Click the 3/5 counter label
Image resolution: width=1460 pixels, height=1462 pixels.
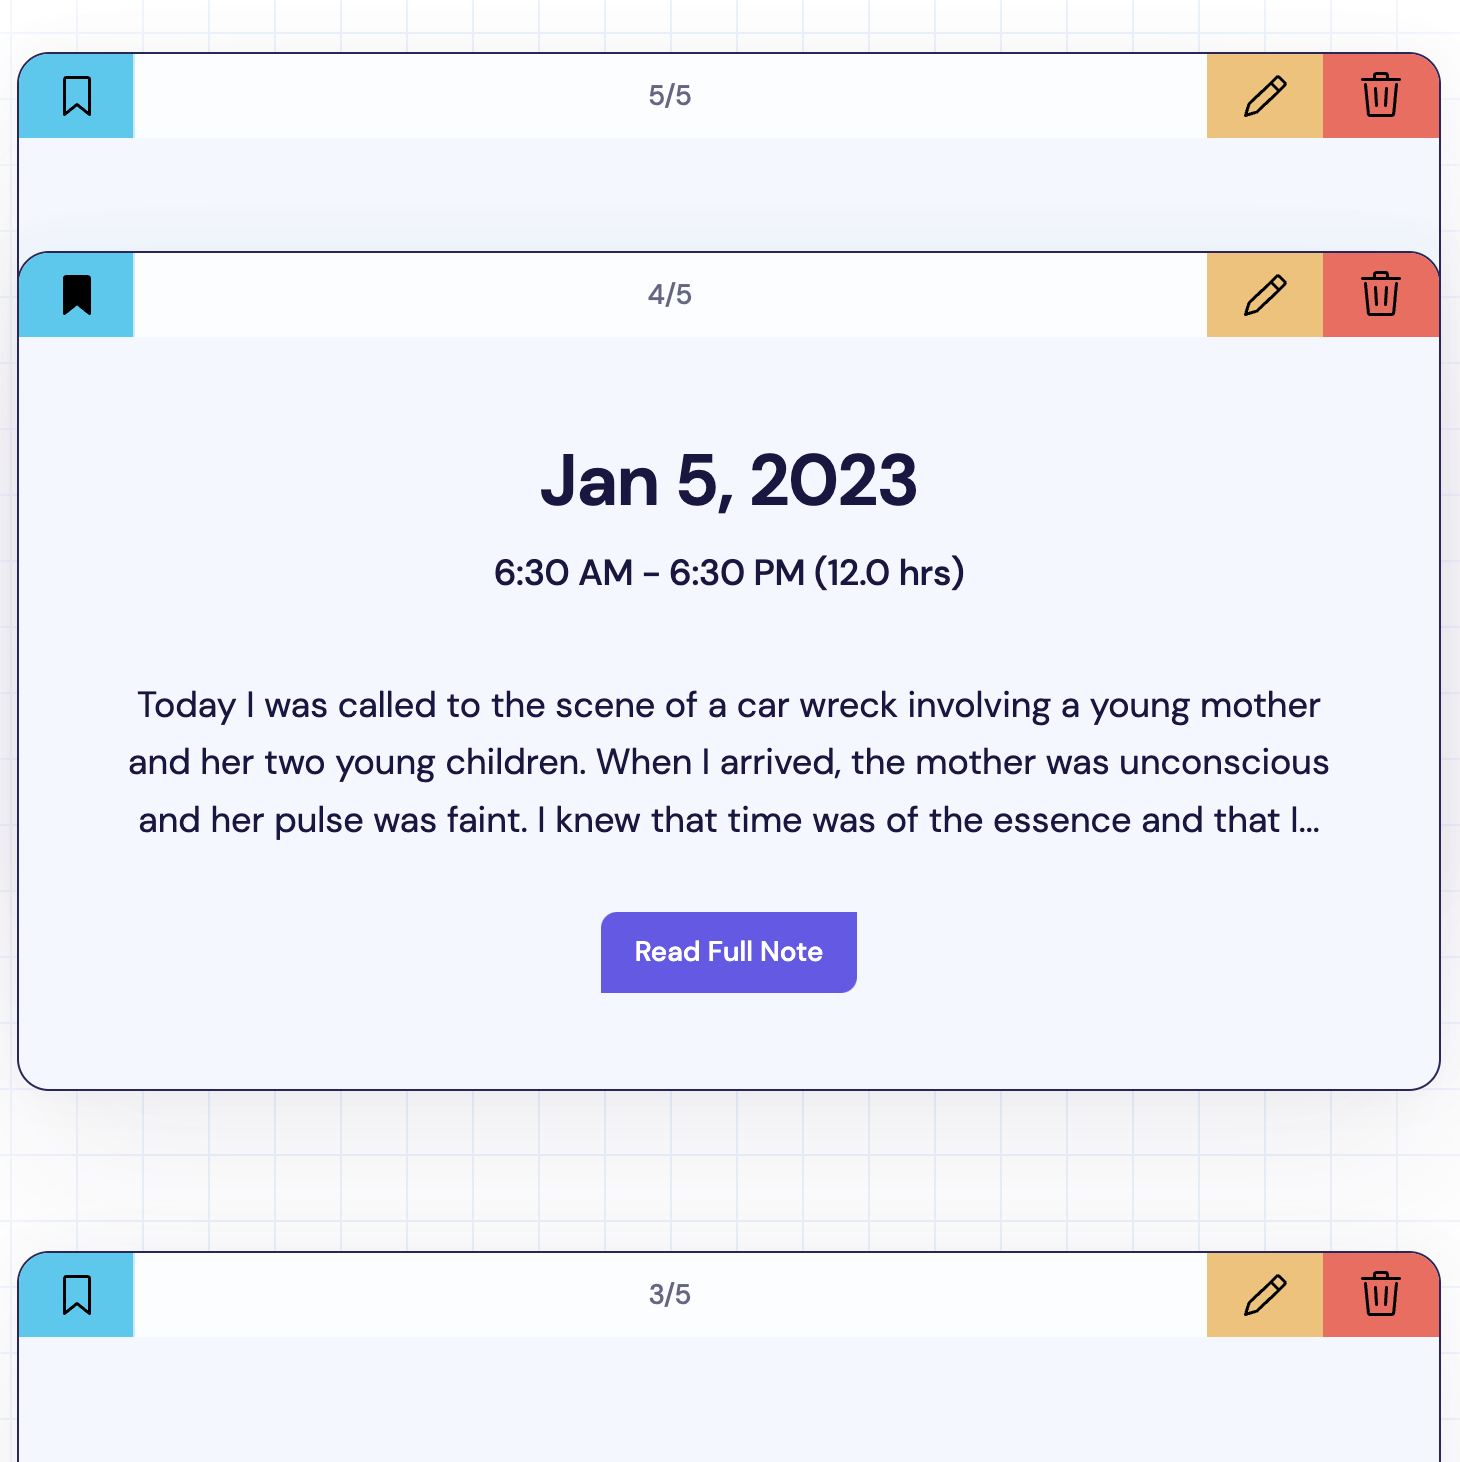point(669,1294)
